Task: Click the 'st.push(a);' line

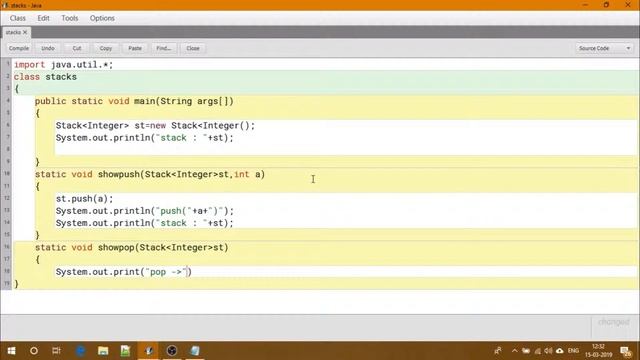Action: click(84, 199)
